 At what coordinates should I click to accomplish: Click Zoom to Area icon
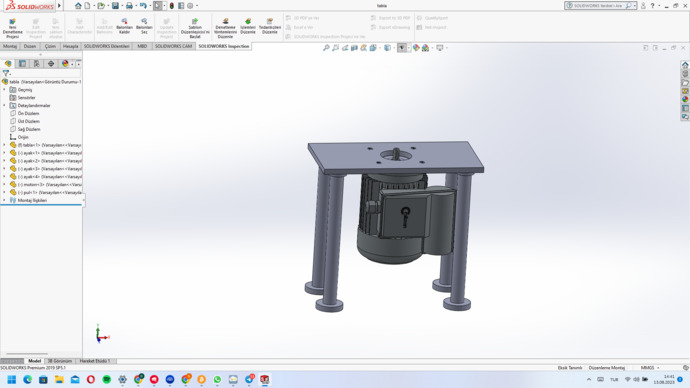335,48
